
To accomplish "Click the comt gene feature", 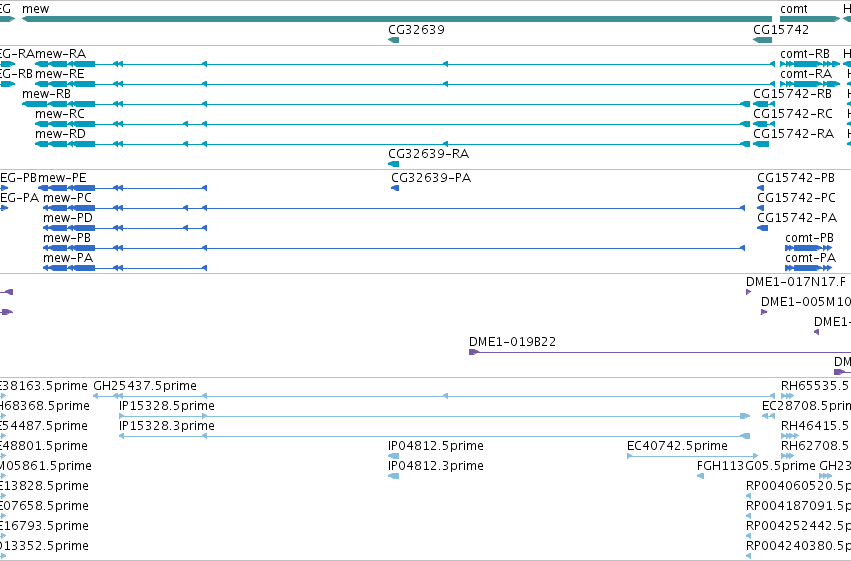I will (x=810, y=19).
